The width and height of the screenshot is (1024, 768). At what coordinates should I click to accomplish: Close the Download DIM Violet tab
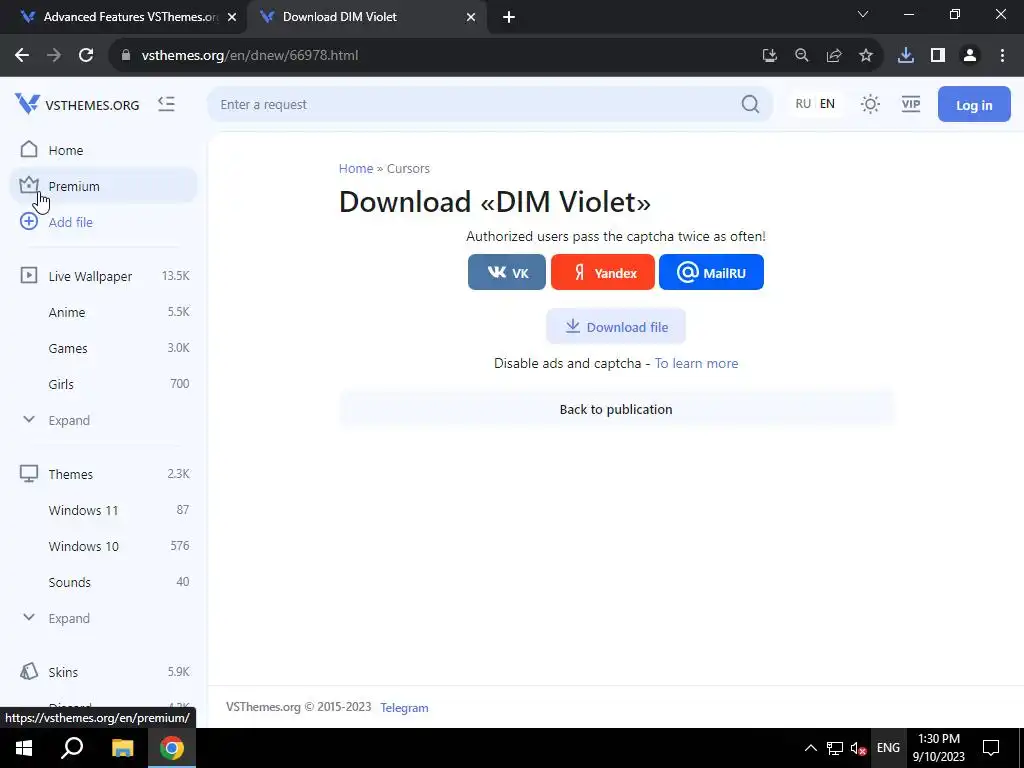[471, 17]
